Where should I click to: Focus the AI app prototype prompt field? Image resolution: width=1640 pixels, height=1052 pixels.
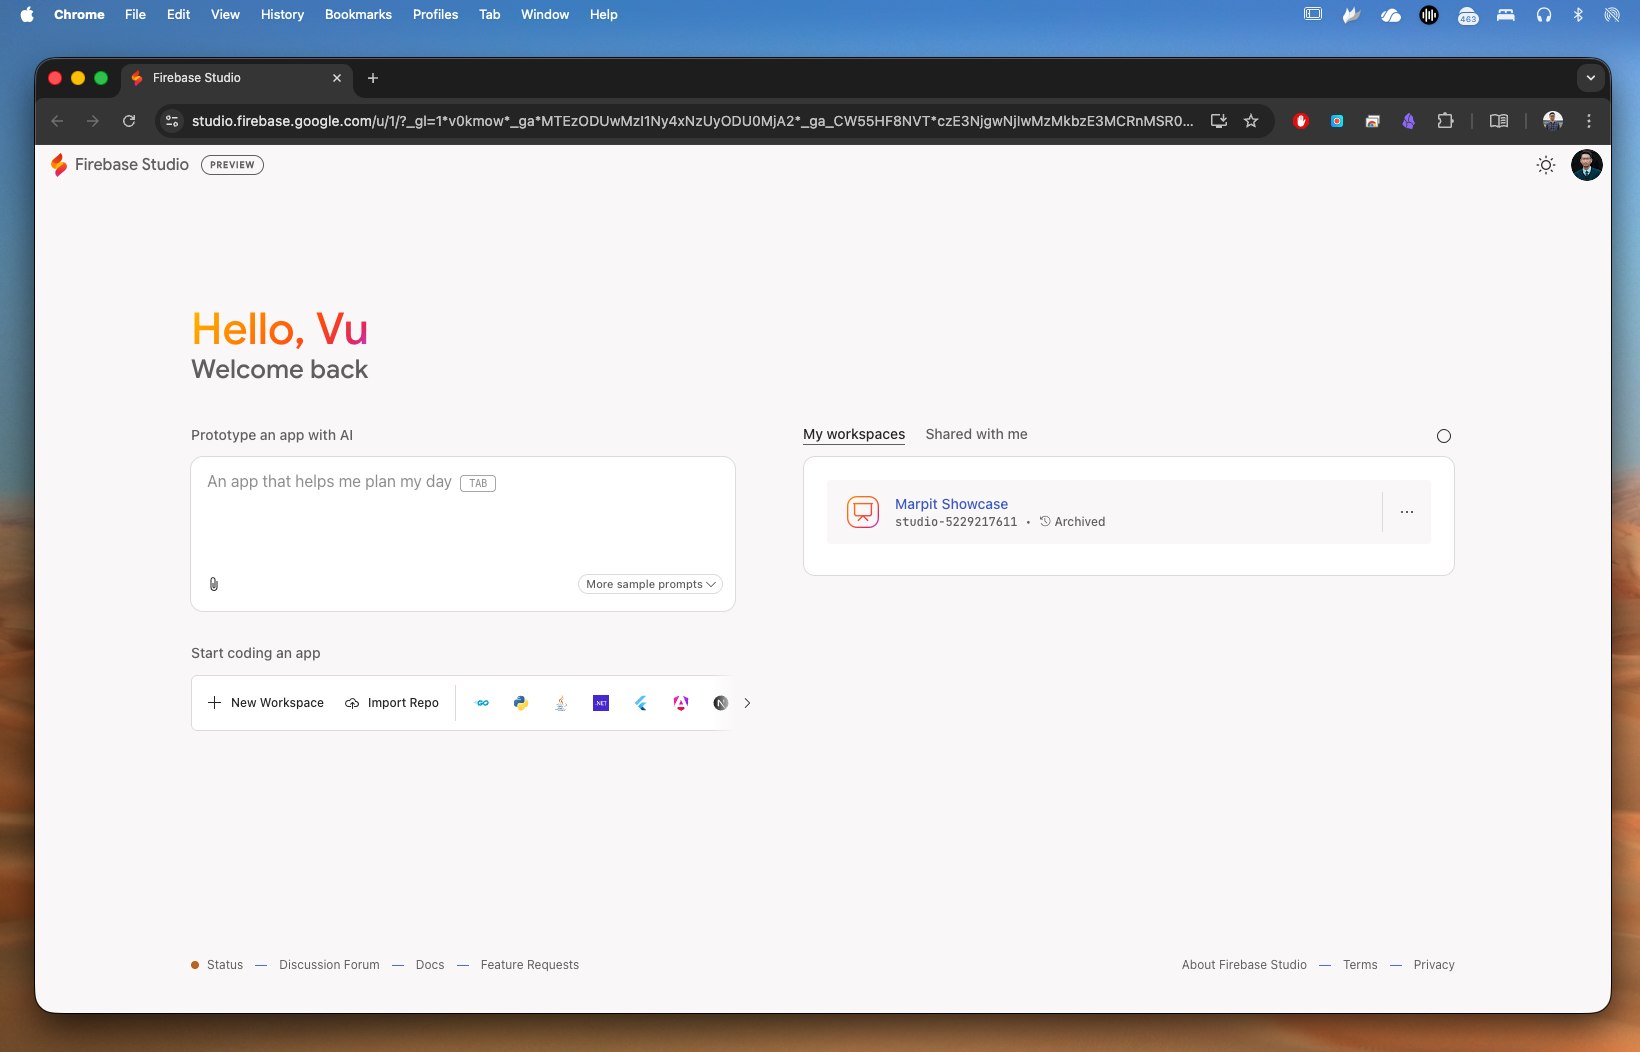click(x=462, y=520)
